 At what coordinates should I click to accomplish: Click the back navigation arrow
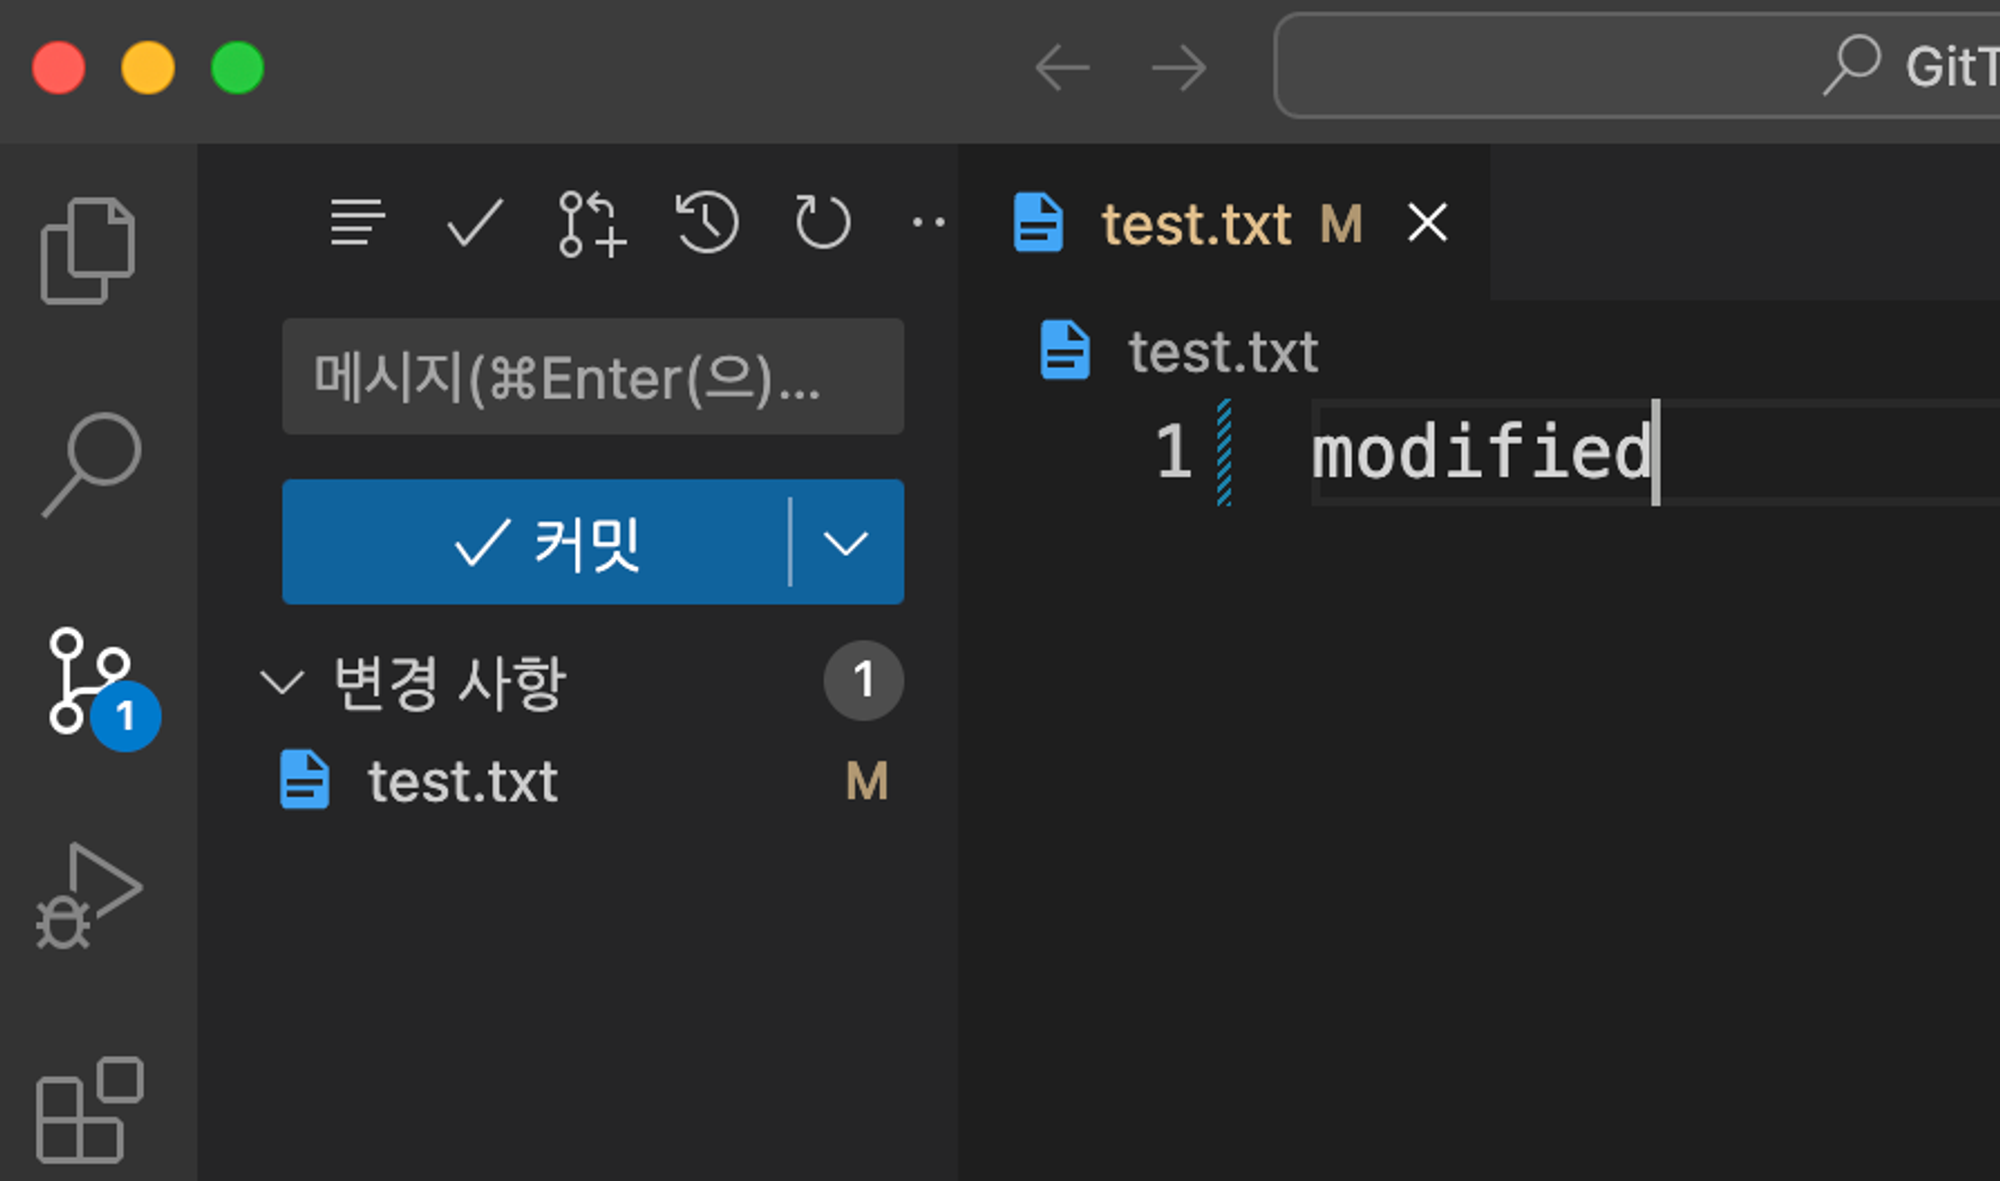(1062, 67)
